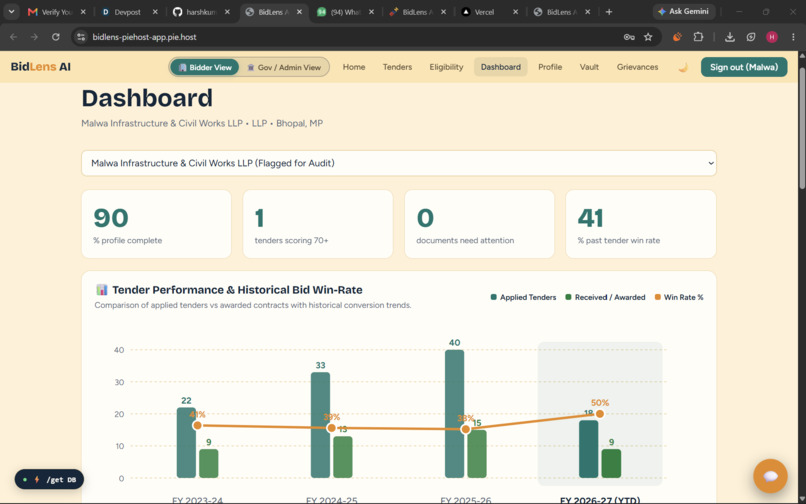Toggle Applied Tenders legend item

pyautogui.click(x=523, y=297)
